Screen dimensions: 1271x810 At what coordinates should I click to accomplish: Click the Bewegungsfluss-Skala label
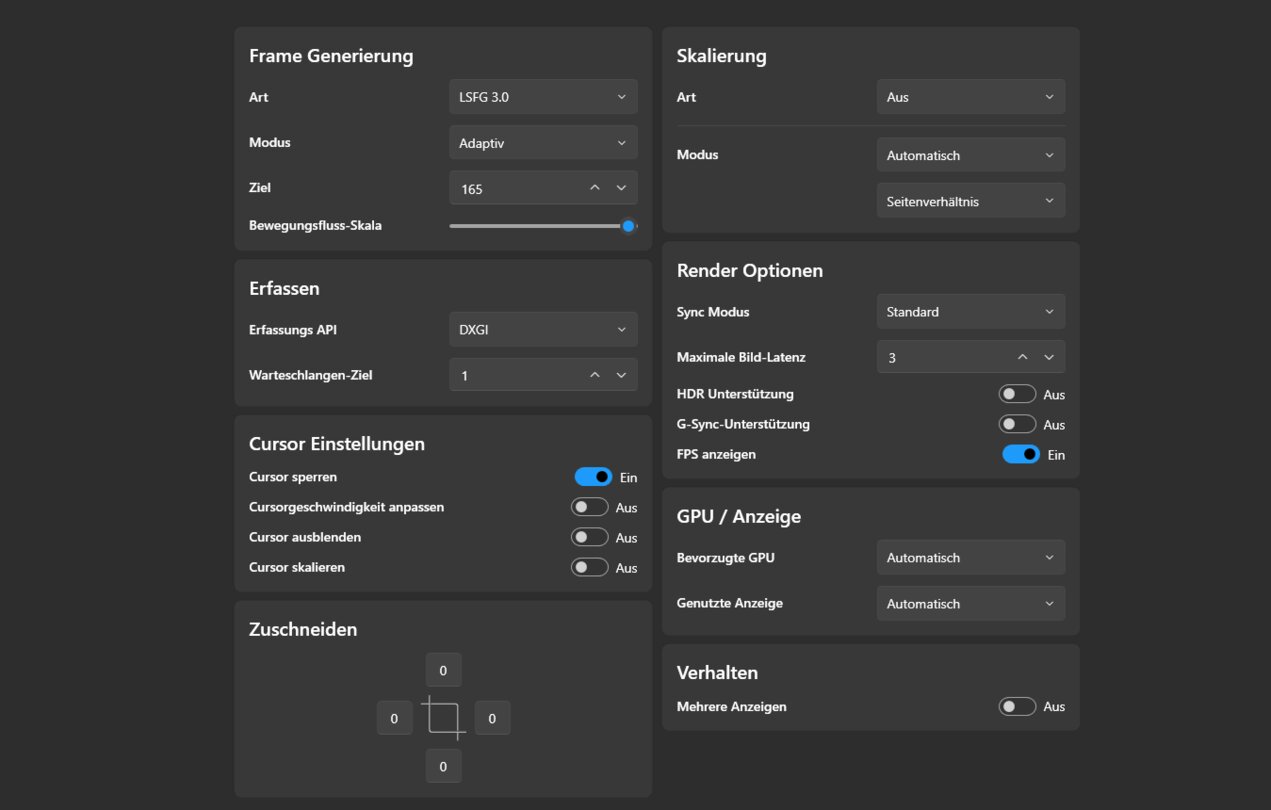pyautogui.click(x=315, y=226)
